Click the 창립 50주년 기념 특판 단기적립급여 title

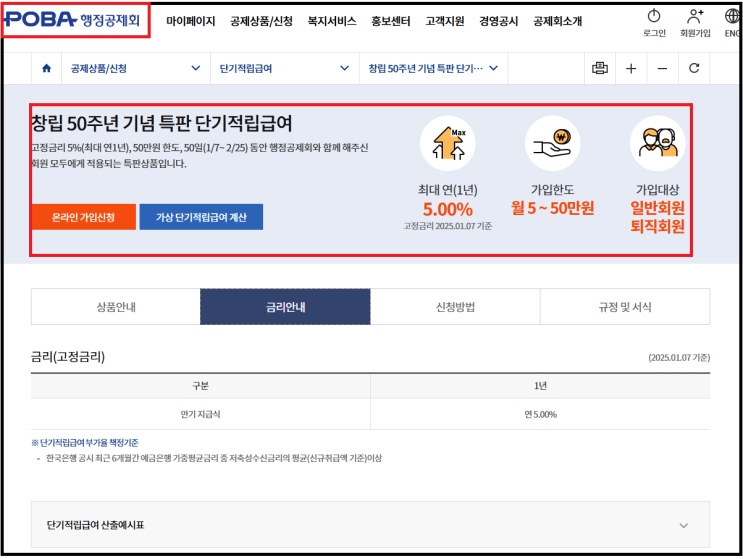pos(162,123)
